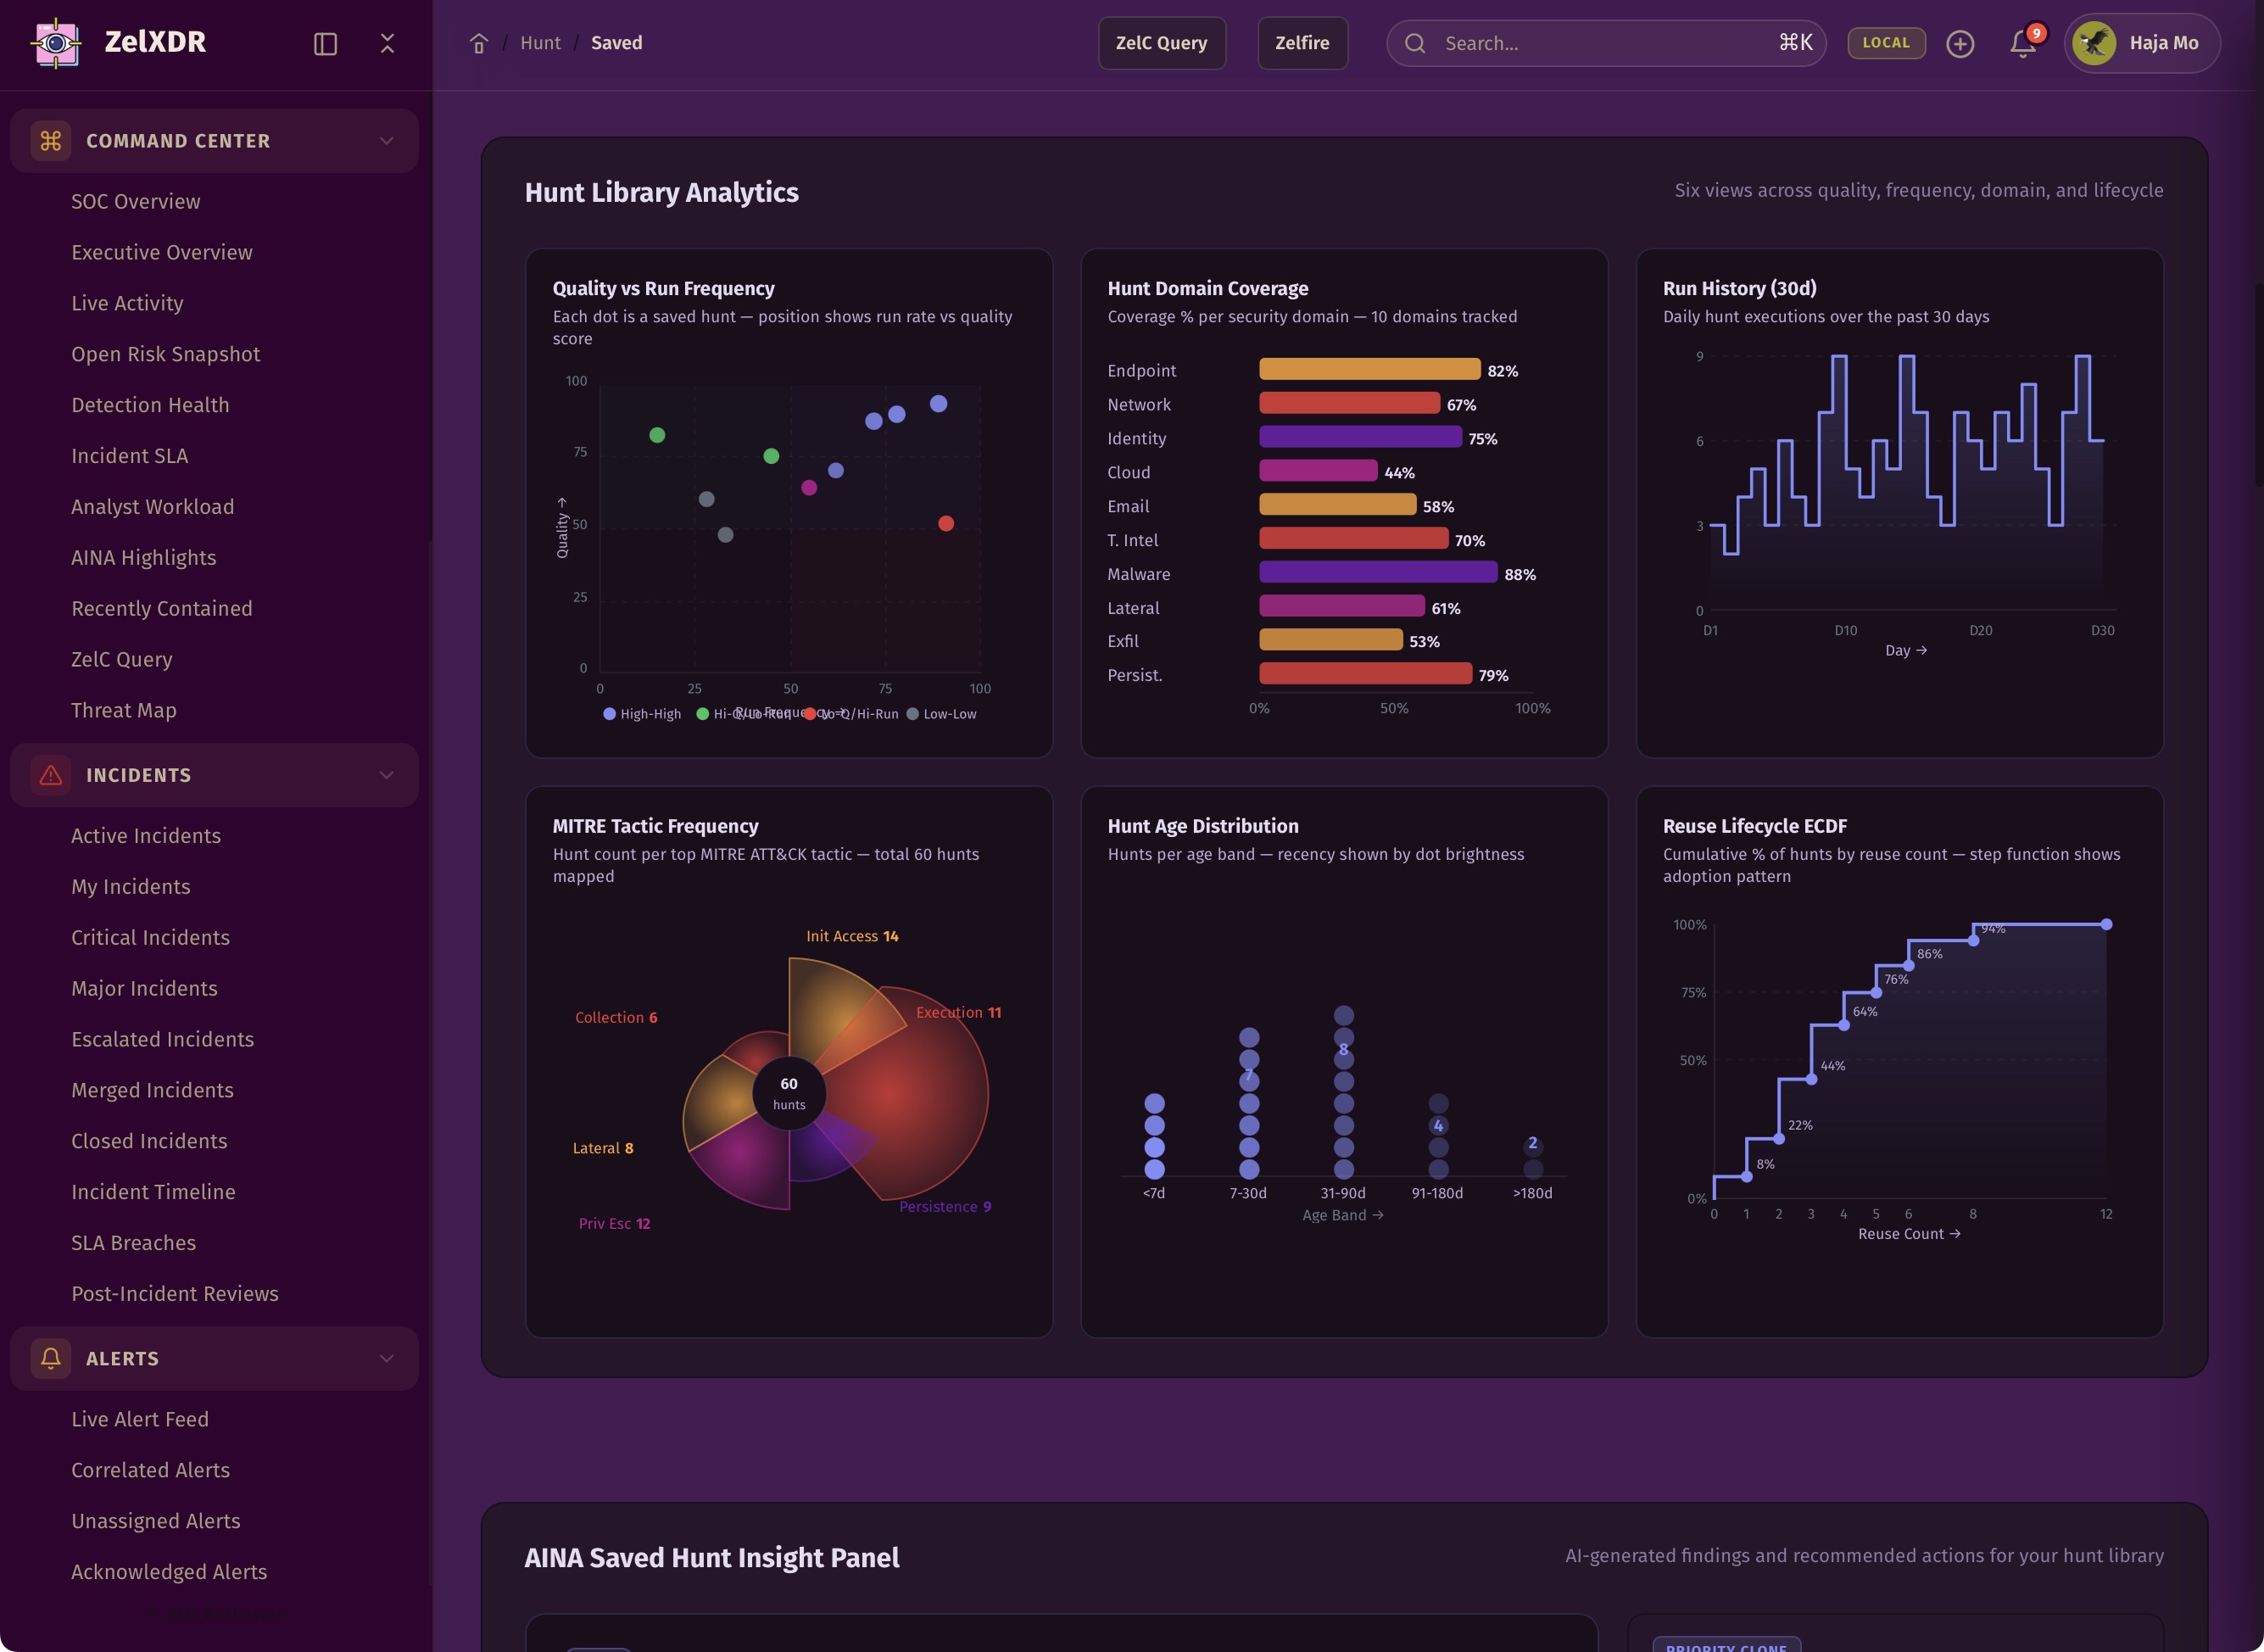2264x1652 pixels.
Task: Toggle the LOCAL environment badge
Action: (1885, 43)
